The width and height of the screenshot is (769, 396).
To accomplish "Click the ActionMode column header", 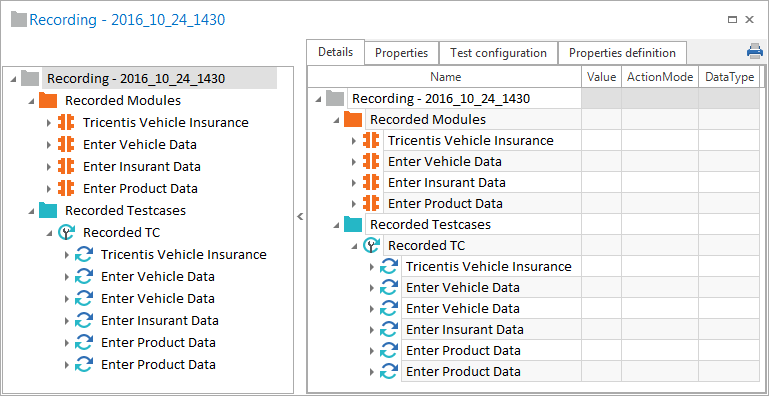I will [660, 77].
